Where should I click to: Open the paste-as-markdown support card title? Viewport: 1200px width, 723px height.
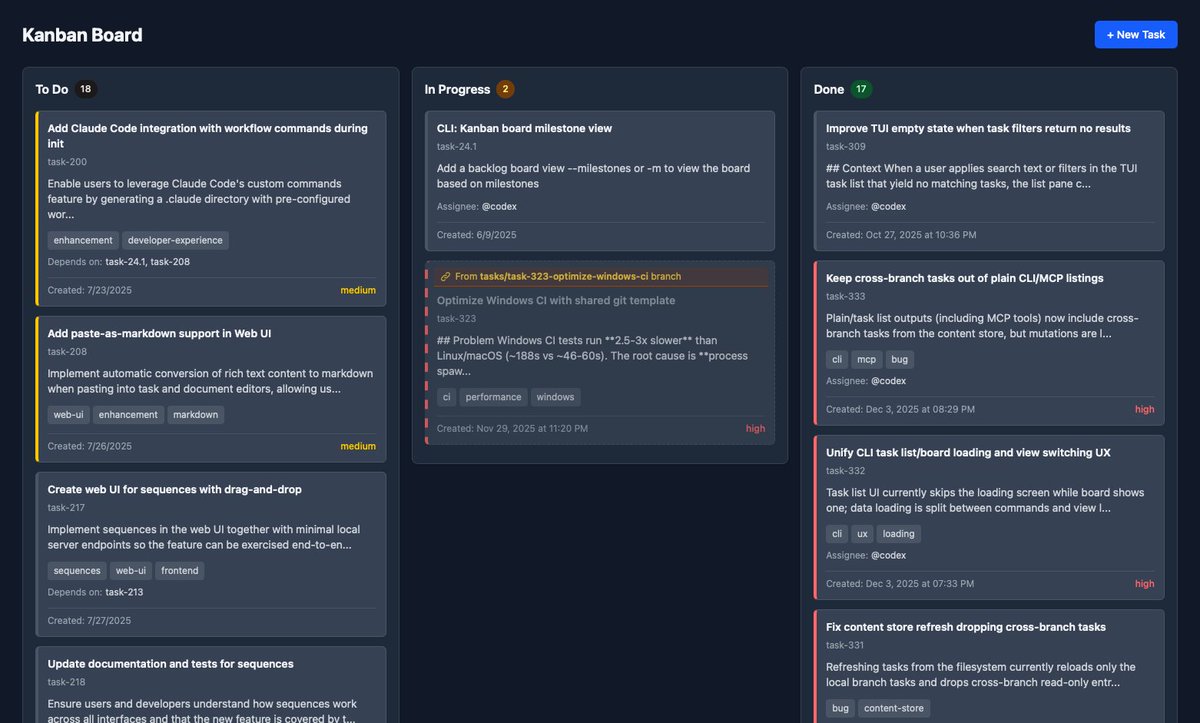[x=159, y=333]
